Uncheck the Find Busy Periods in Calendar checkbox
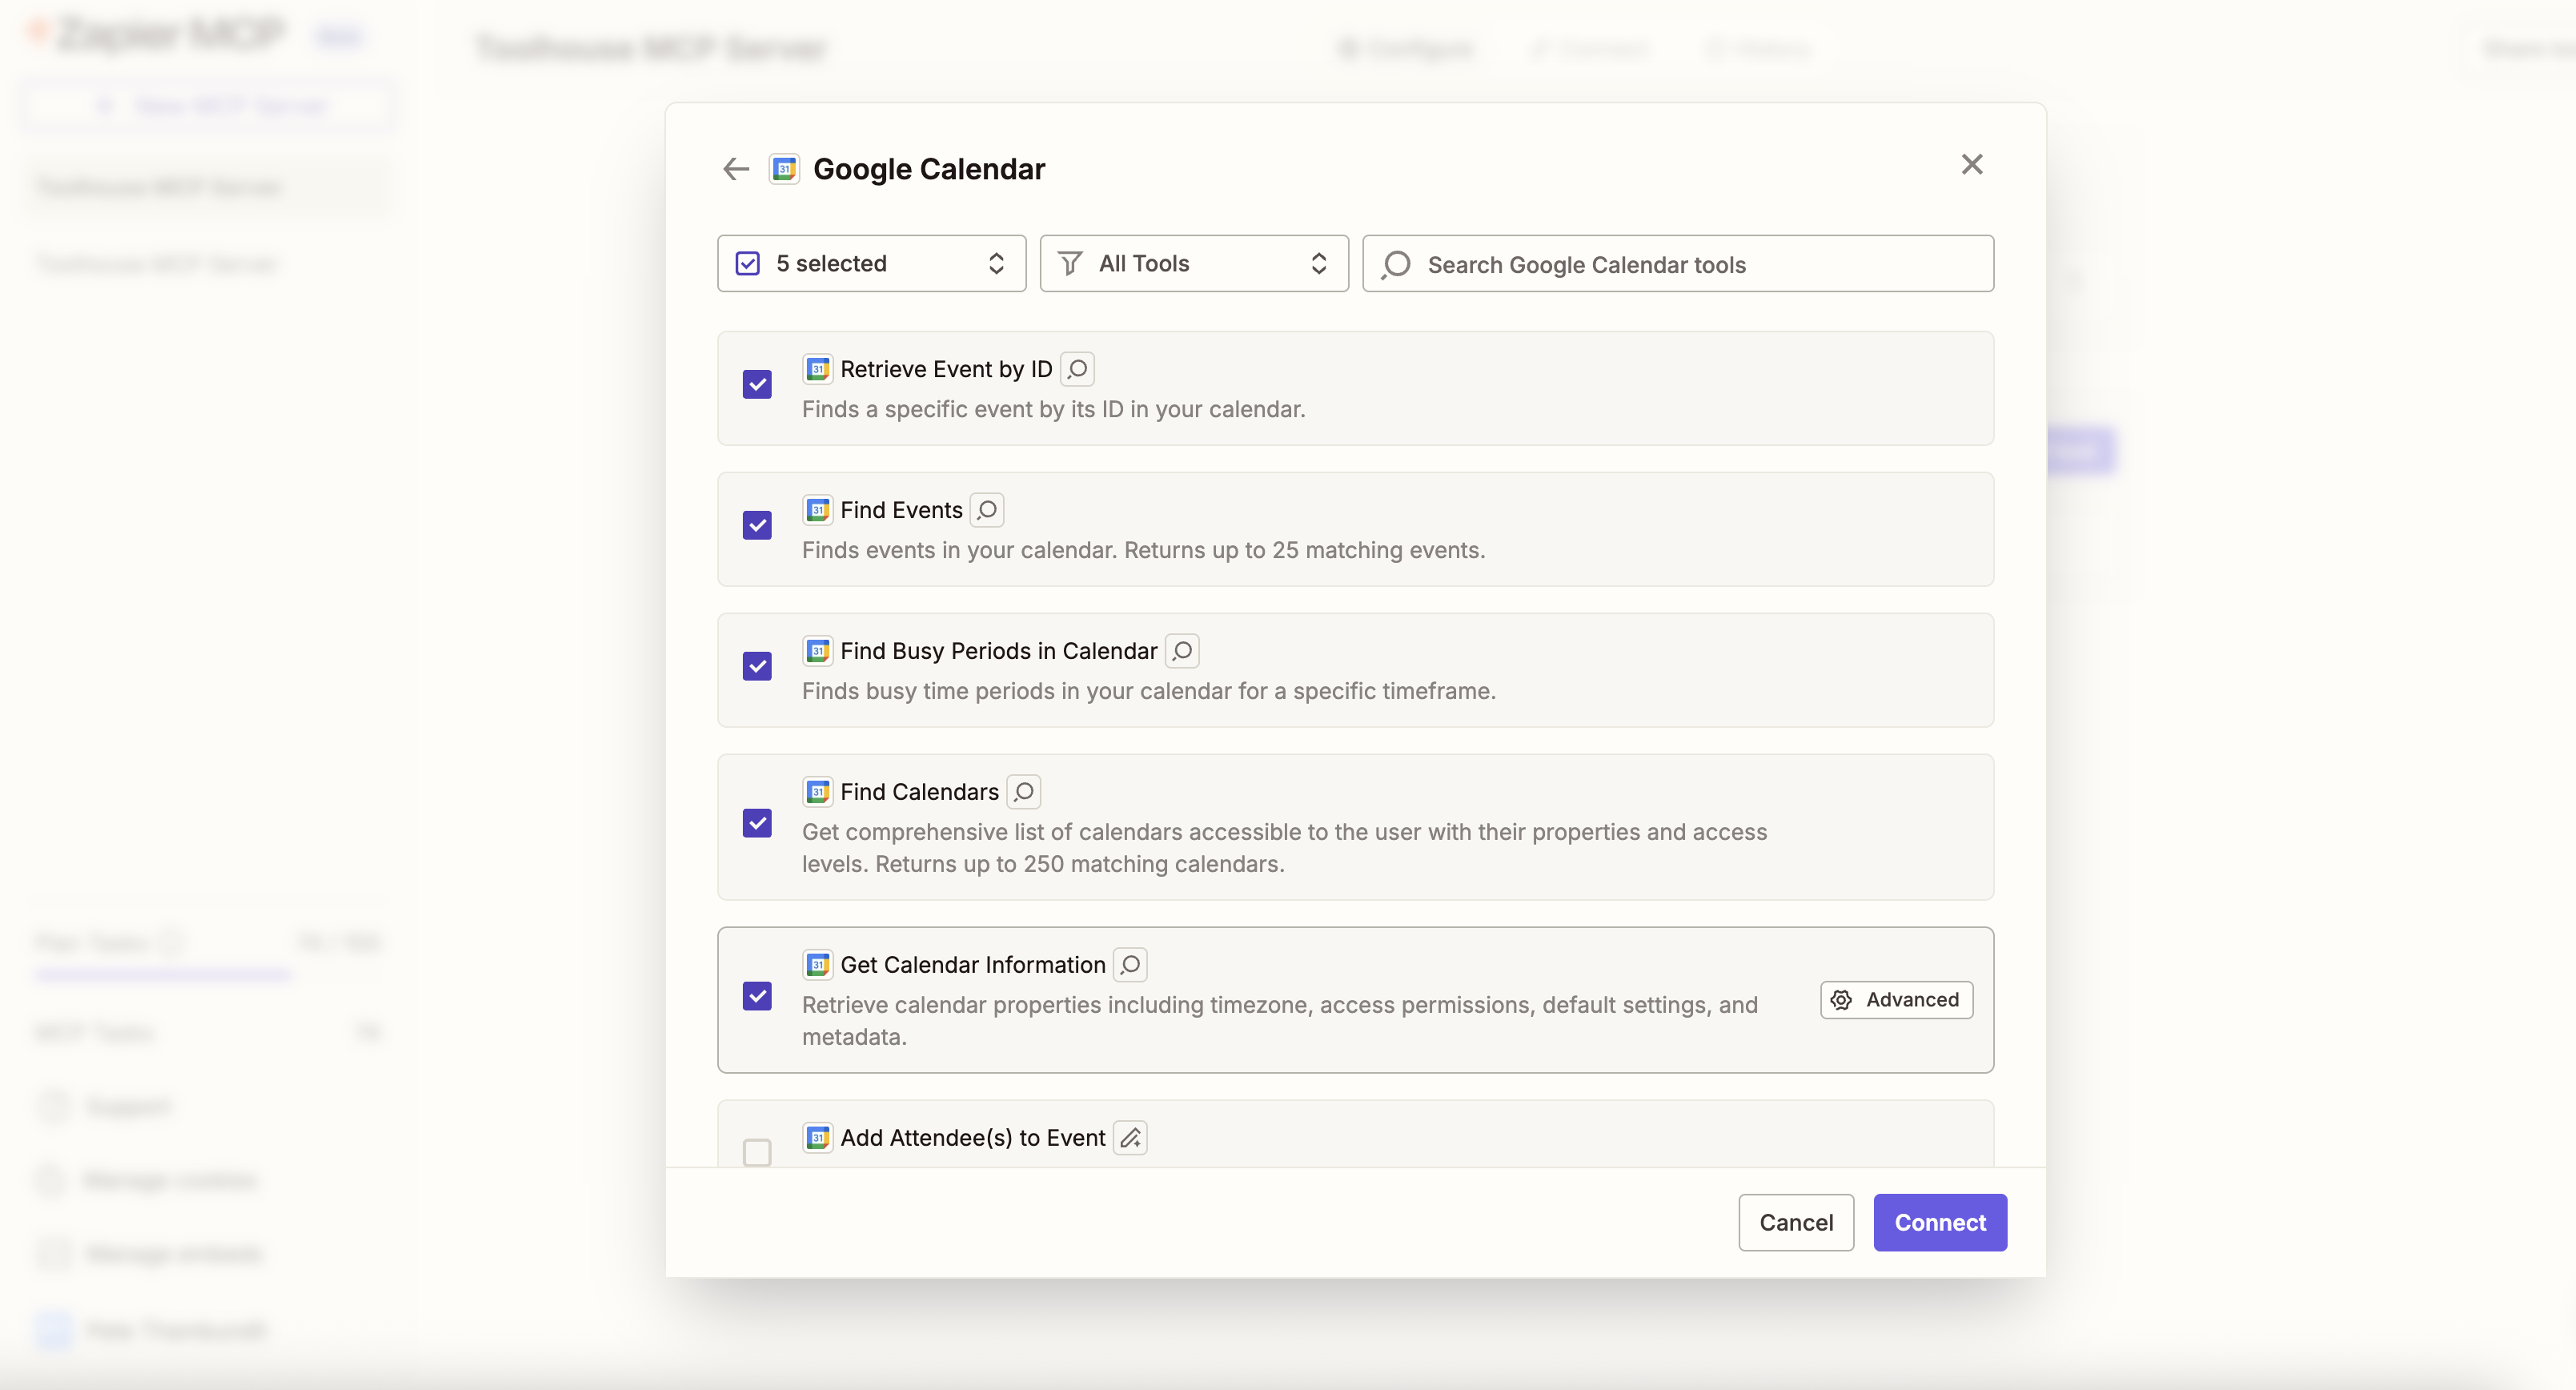The height and width of the screenshot is (1390, 2576). [x=757, y=667]
